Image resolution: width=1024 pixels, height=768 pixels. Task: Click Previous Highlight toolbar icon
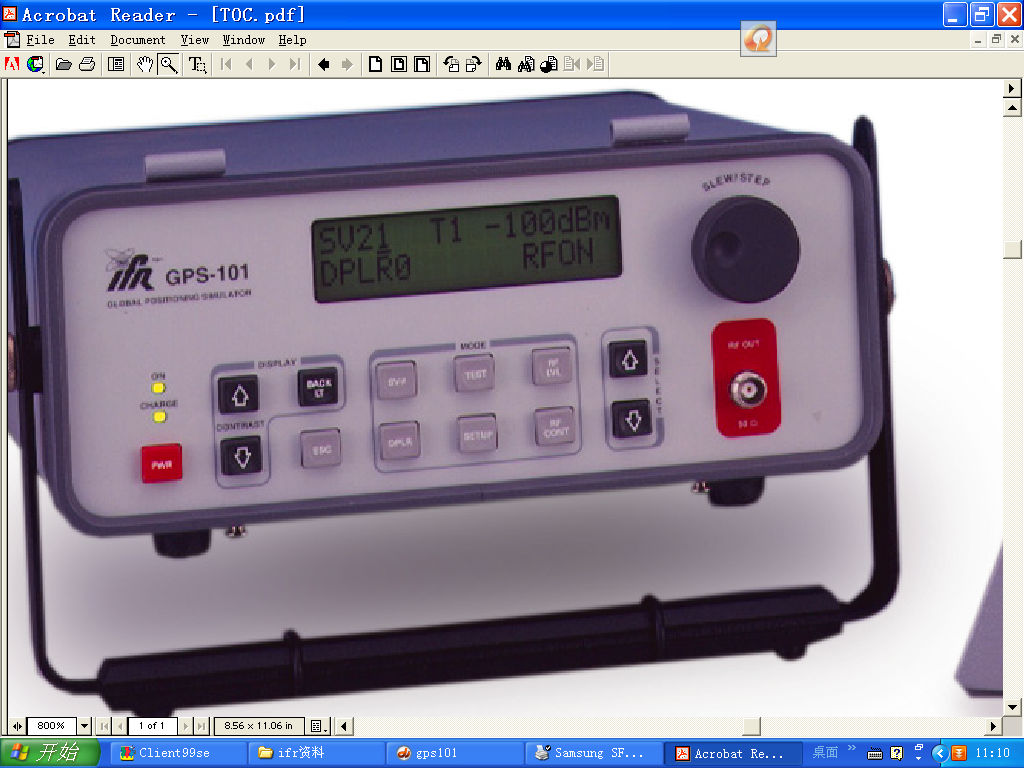tap(571, 64)
